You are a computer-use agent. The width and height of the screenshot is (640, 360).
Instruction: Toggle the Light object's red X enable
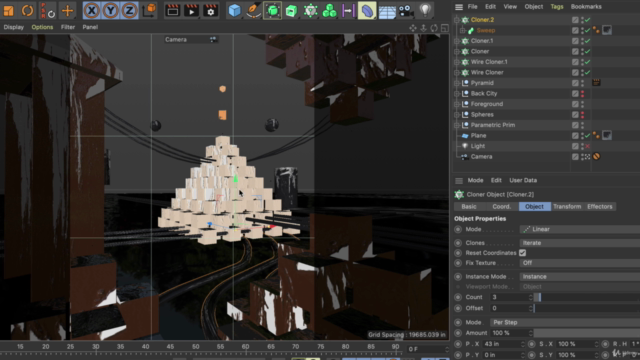click(x=588, y=146)
